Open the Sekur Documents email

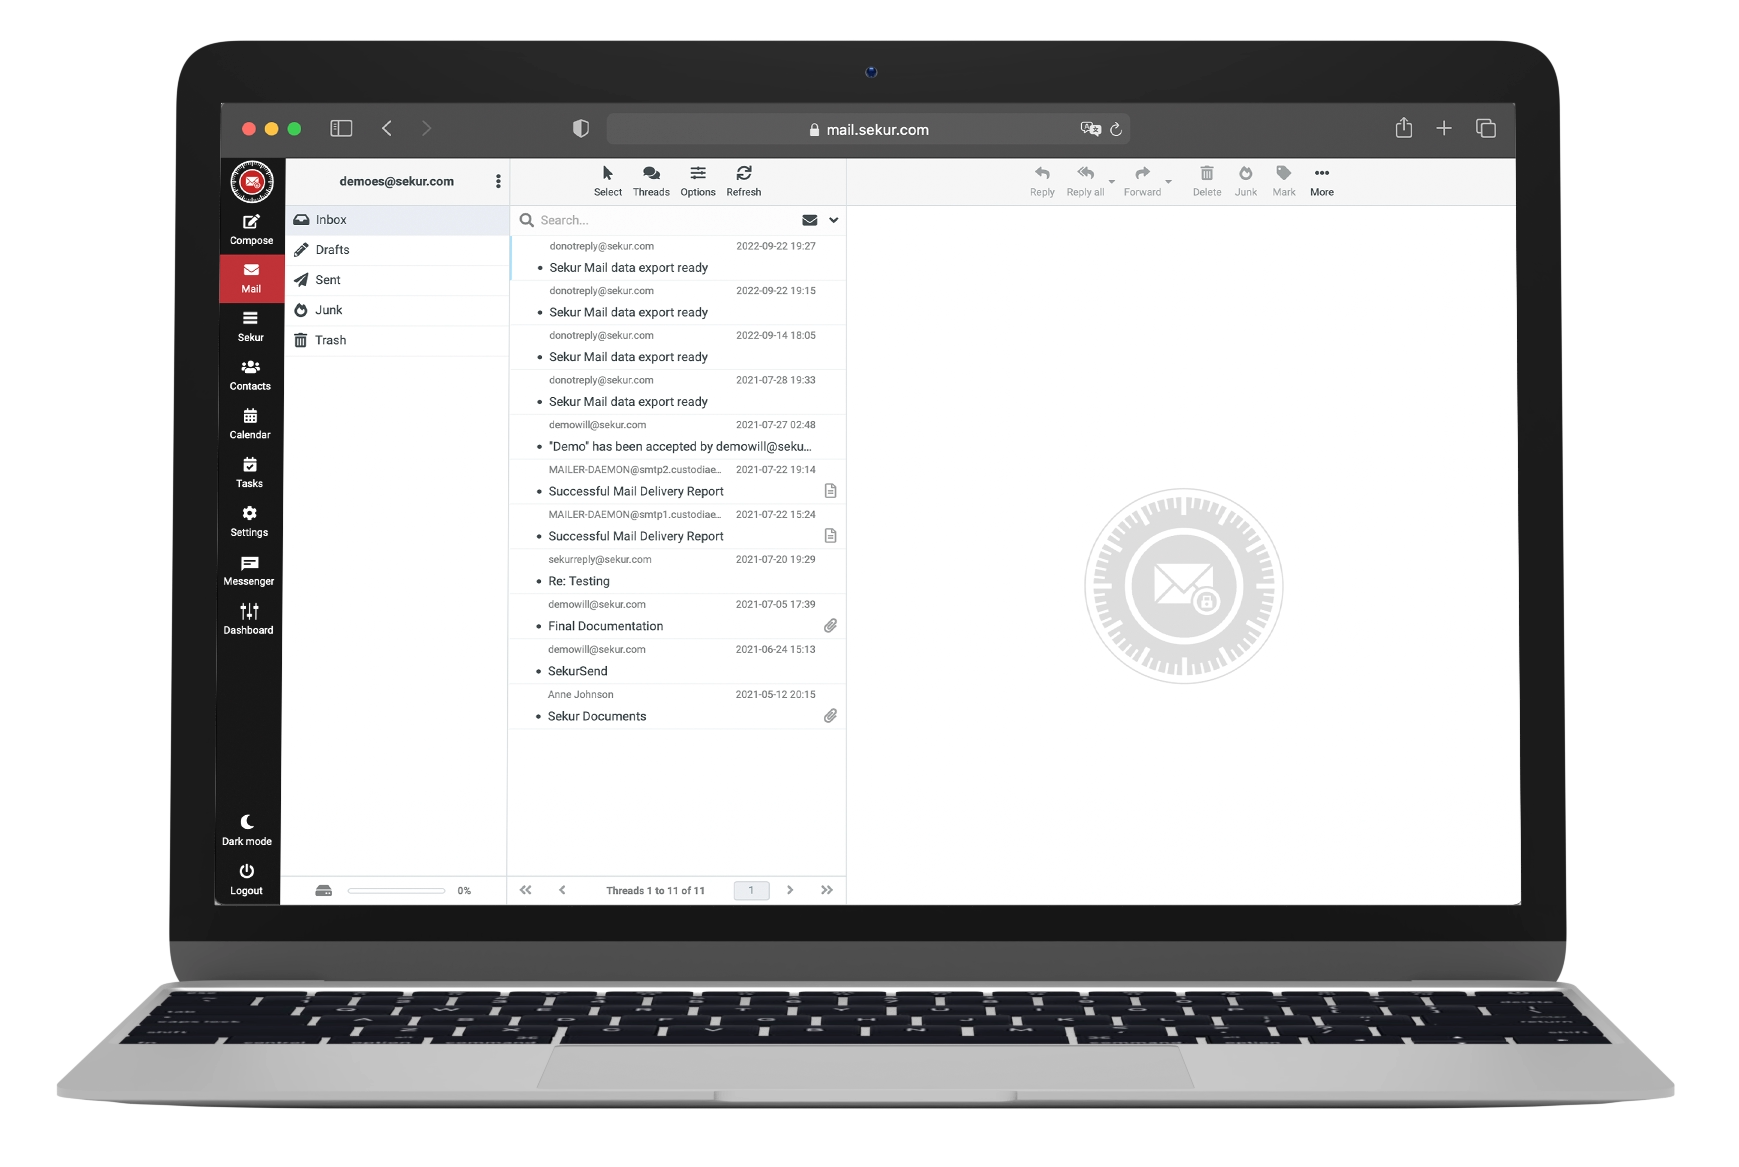678,706
